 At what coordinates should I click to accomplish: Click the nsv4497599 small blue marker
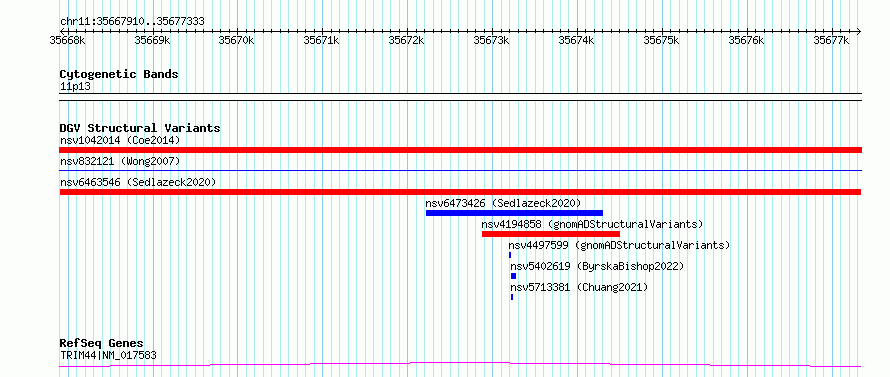(510, 255)
